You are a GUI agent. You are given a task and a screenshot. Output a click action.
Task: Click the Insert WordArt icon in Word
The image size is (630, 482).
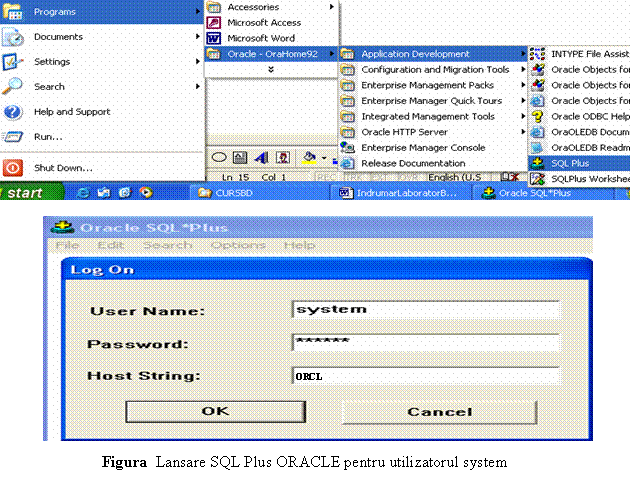[262, 157]
